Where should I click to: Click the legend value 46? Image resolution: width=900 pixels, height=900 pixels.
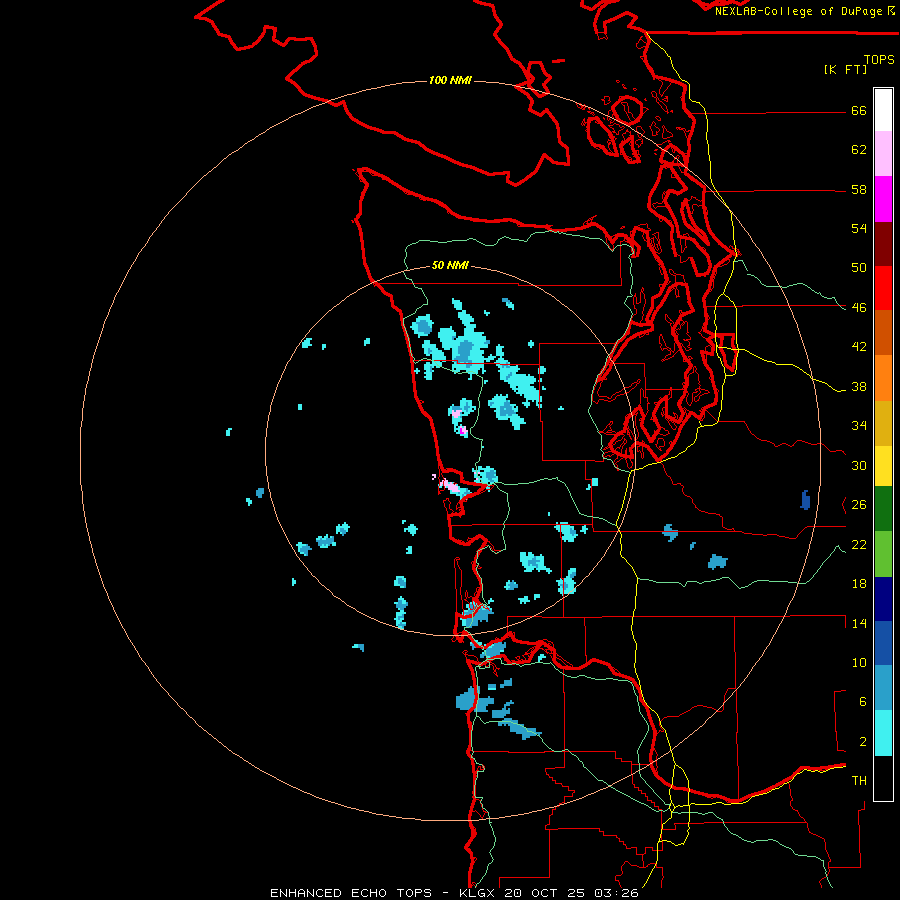click(859, 308)
